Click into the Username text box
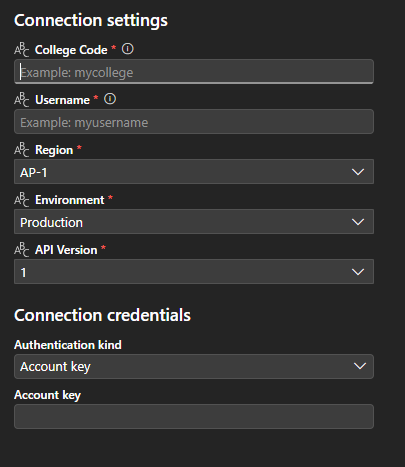 pos(194,122)
